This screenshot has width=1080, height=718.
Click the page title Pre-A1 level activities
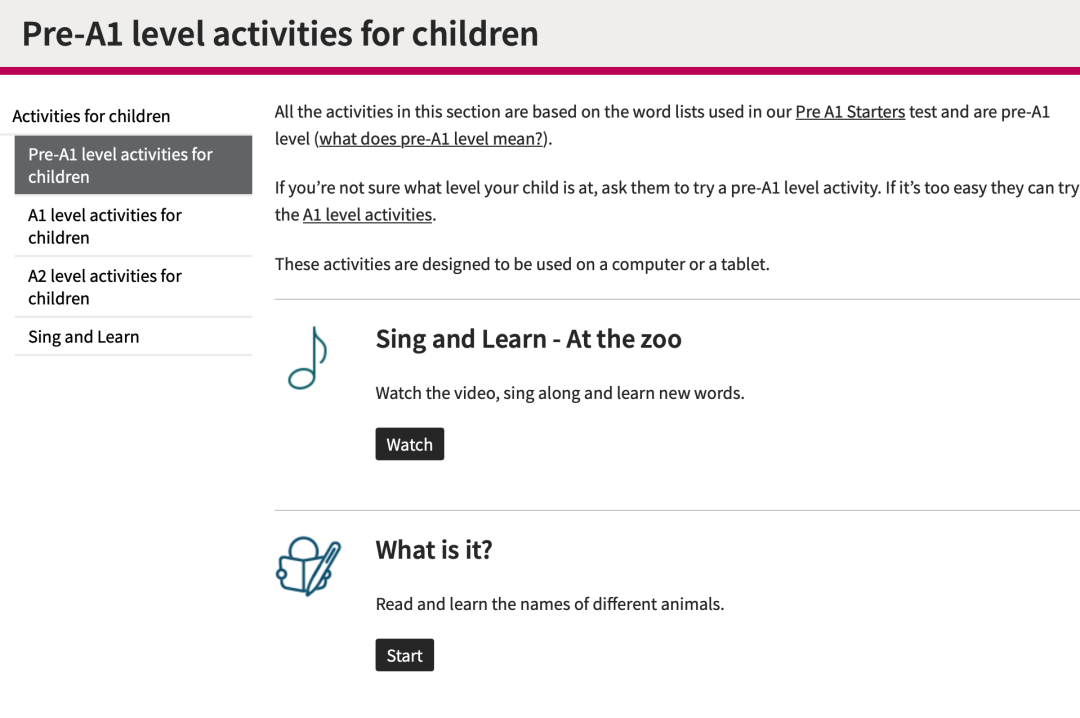pyautogui.click(x=280, y=33)
